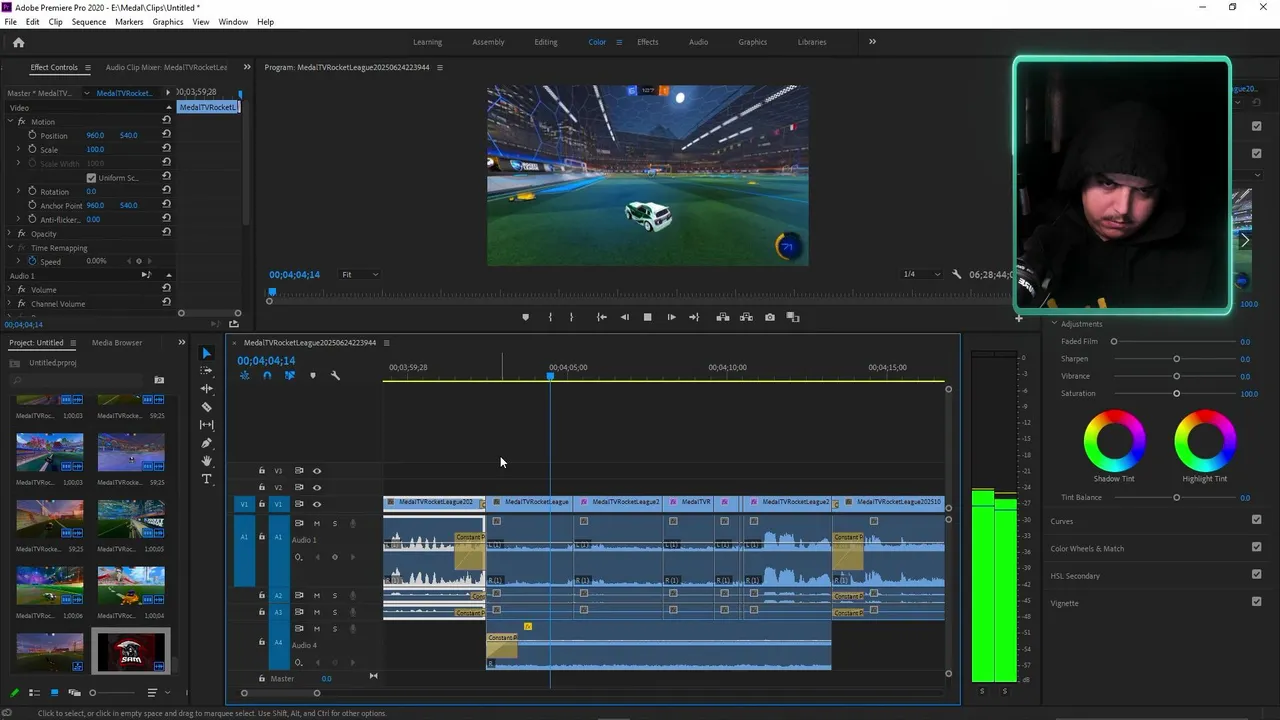Click Mark Out button in Program monitor
Viewport: 1280px width, 720px height.
571,317
